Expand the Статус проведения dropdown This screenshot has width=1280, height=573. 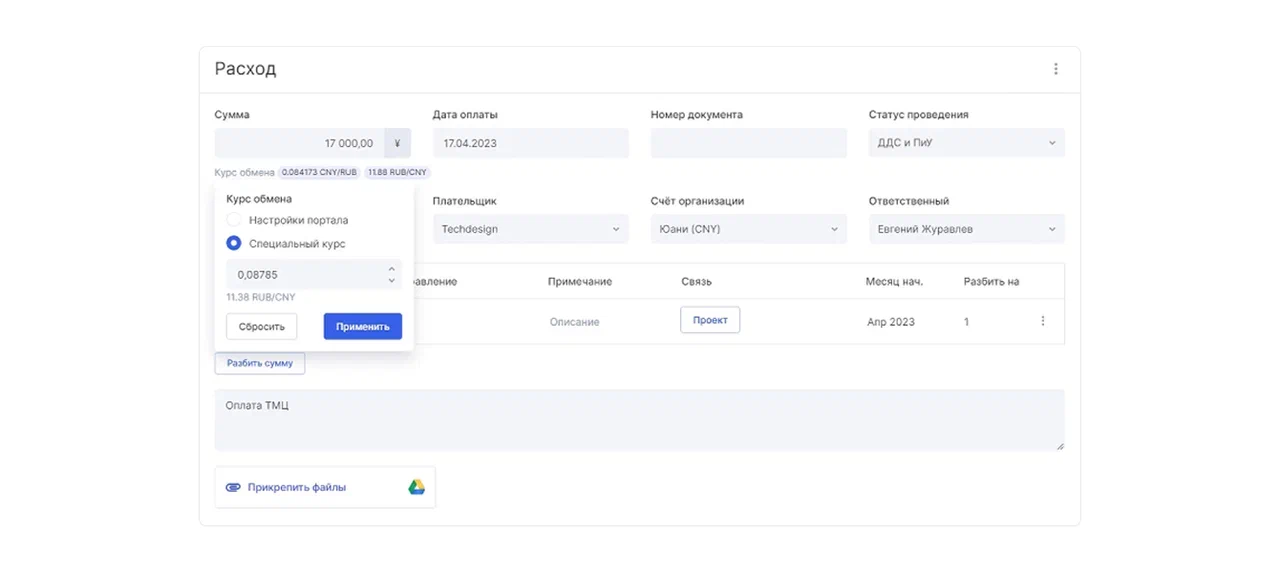pos(966,143)
